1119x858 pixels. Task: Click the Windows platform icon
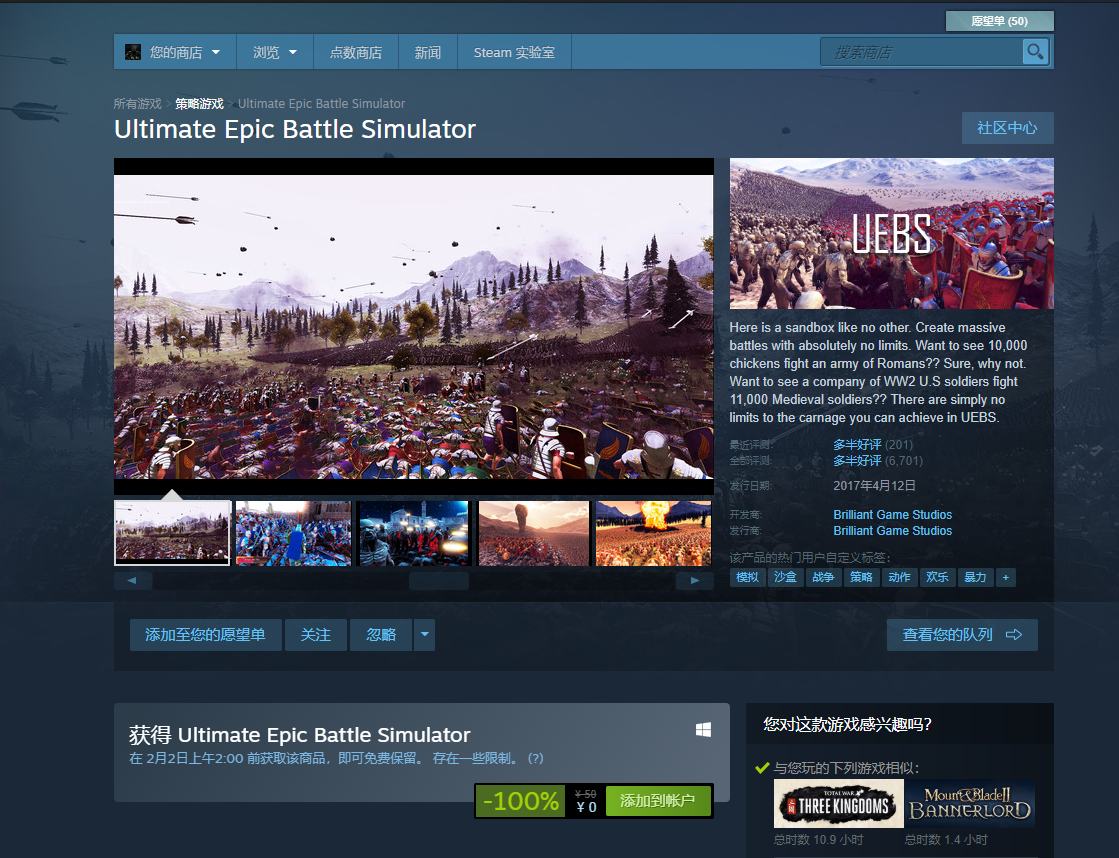(x=703, y=729)
